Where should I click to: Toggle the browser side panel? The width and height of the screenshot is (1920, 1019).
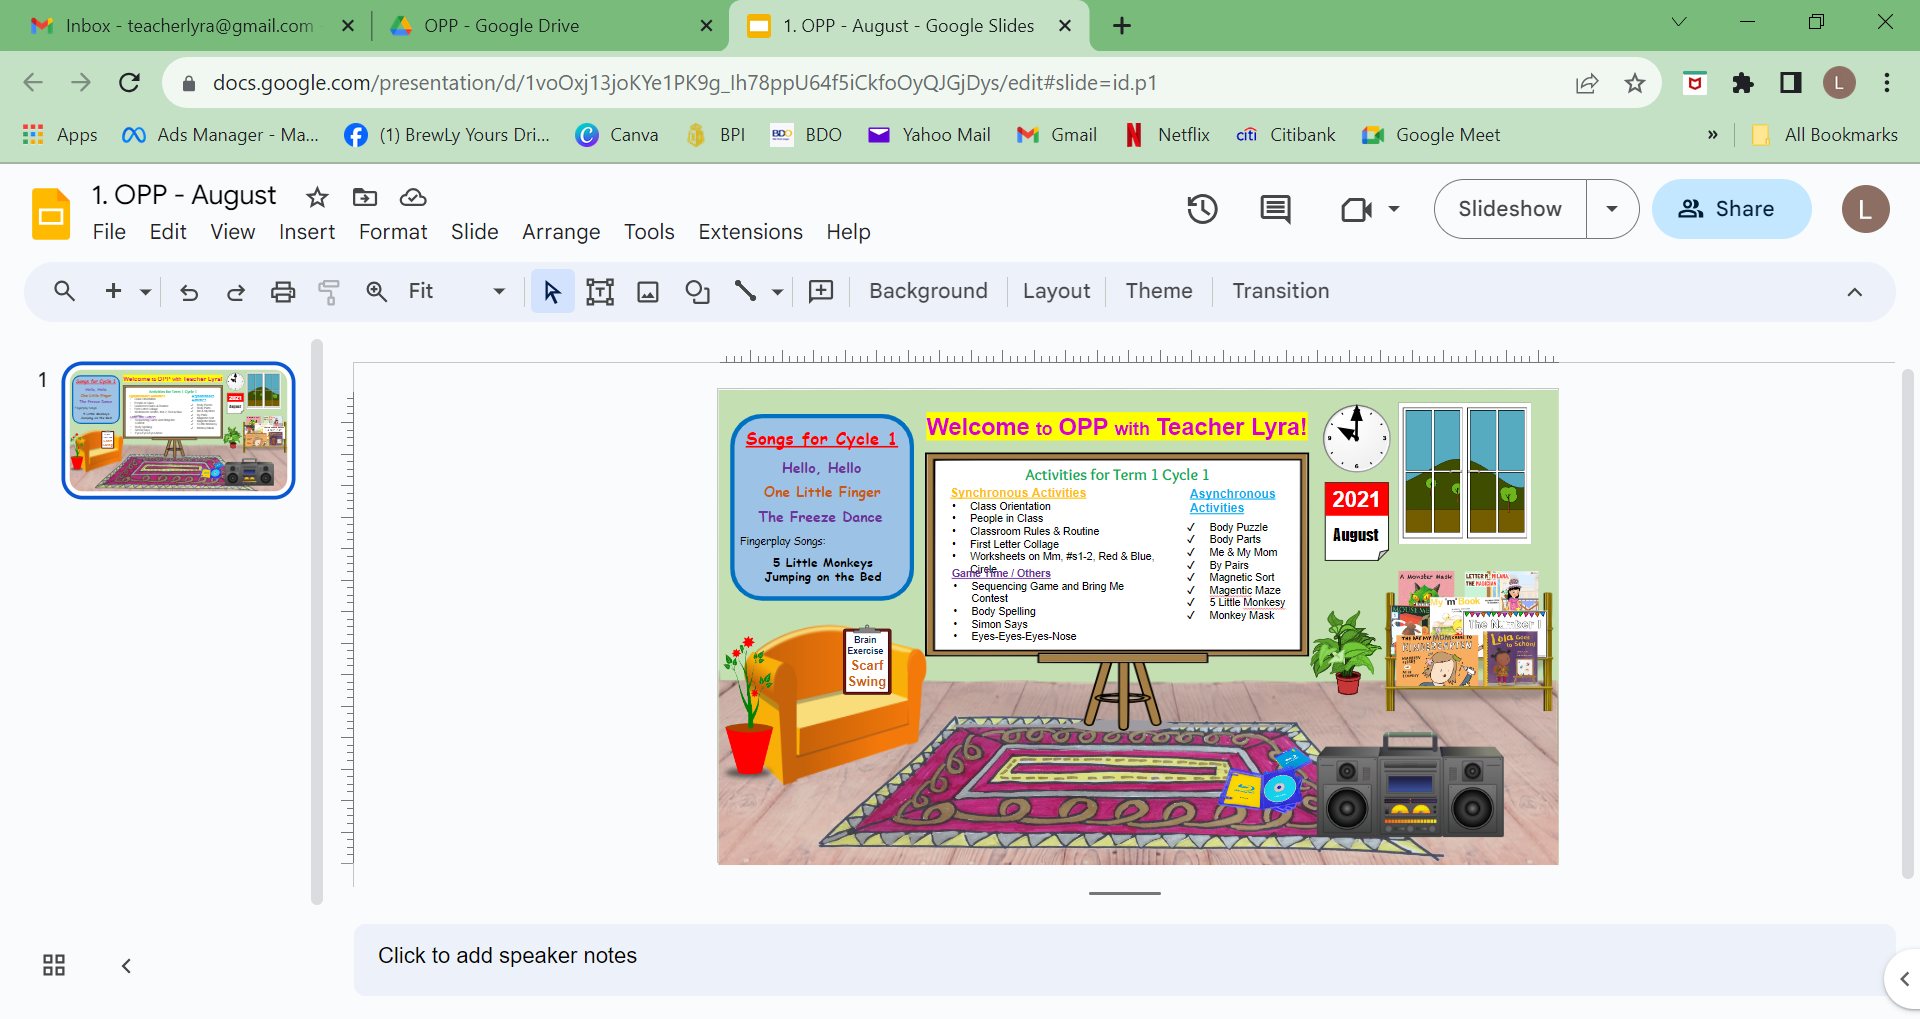(x=1790, y=83)
